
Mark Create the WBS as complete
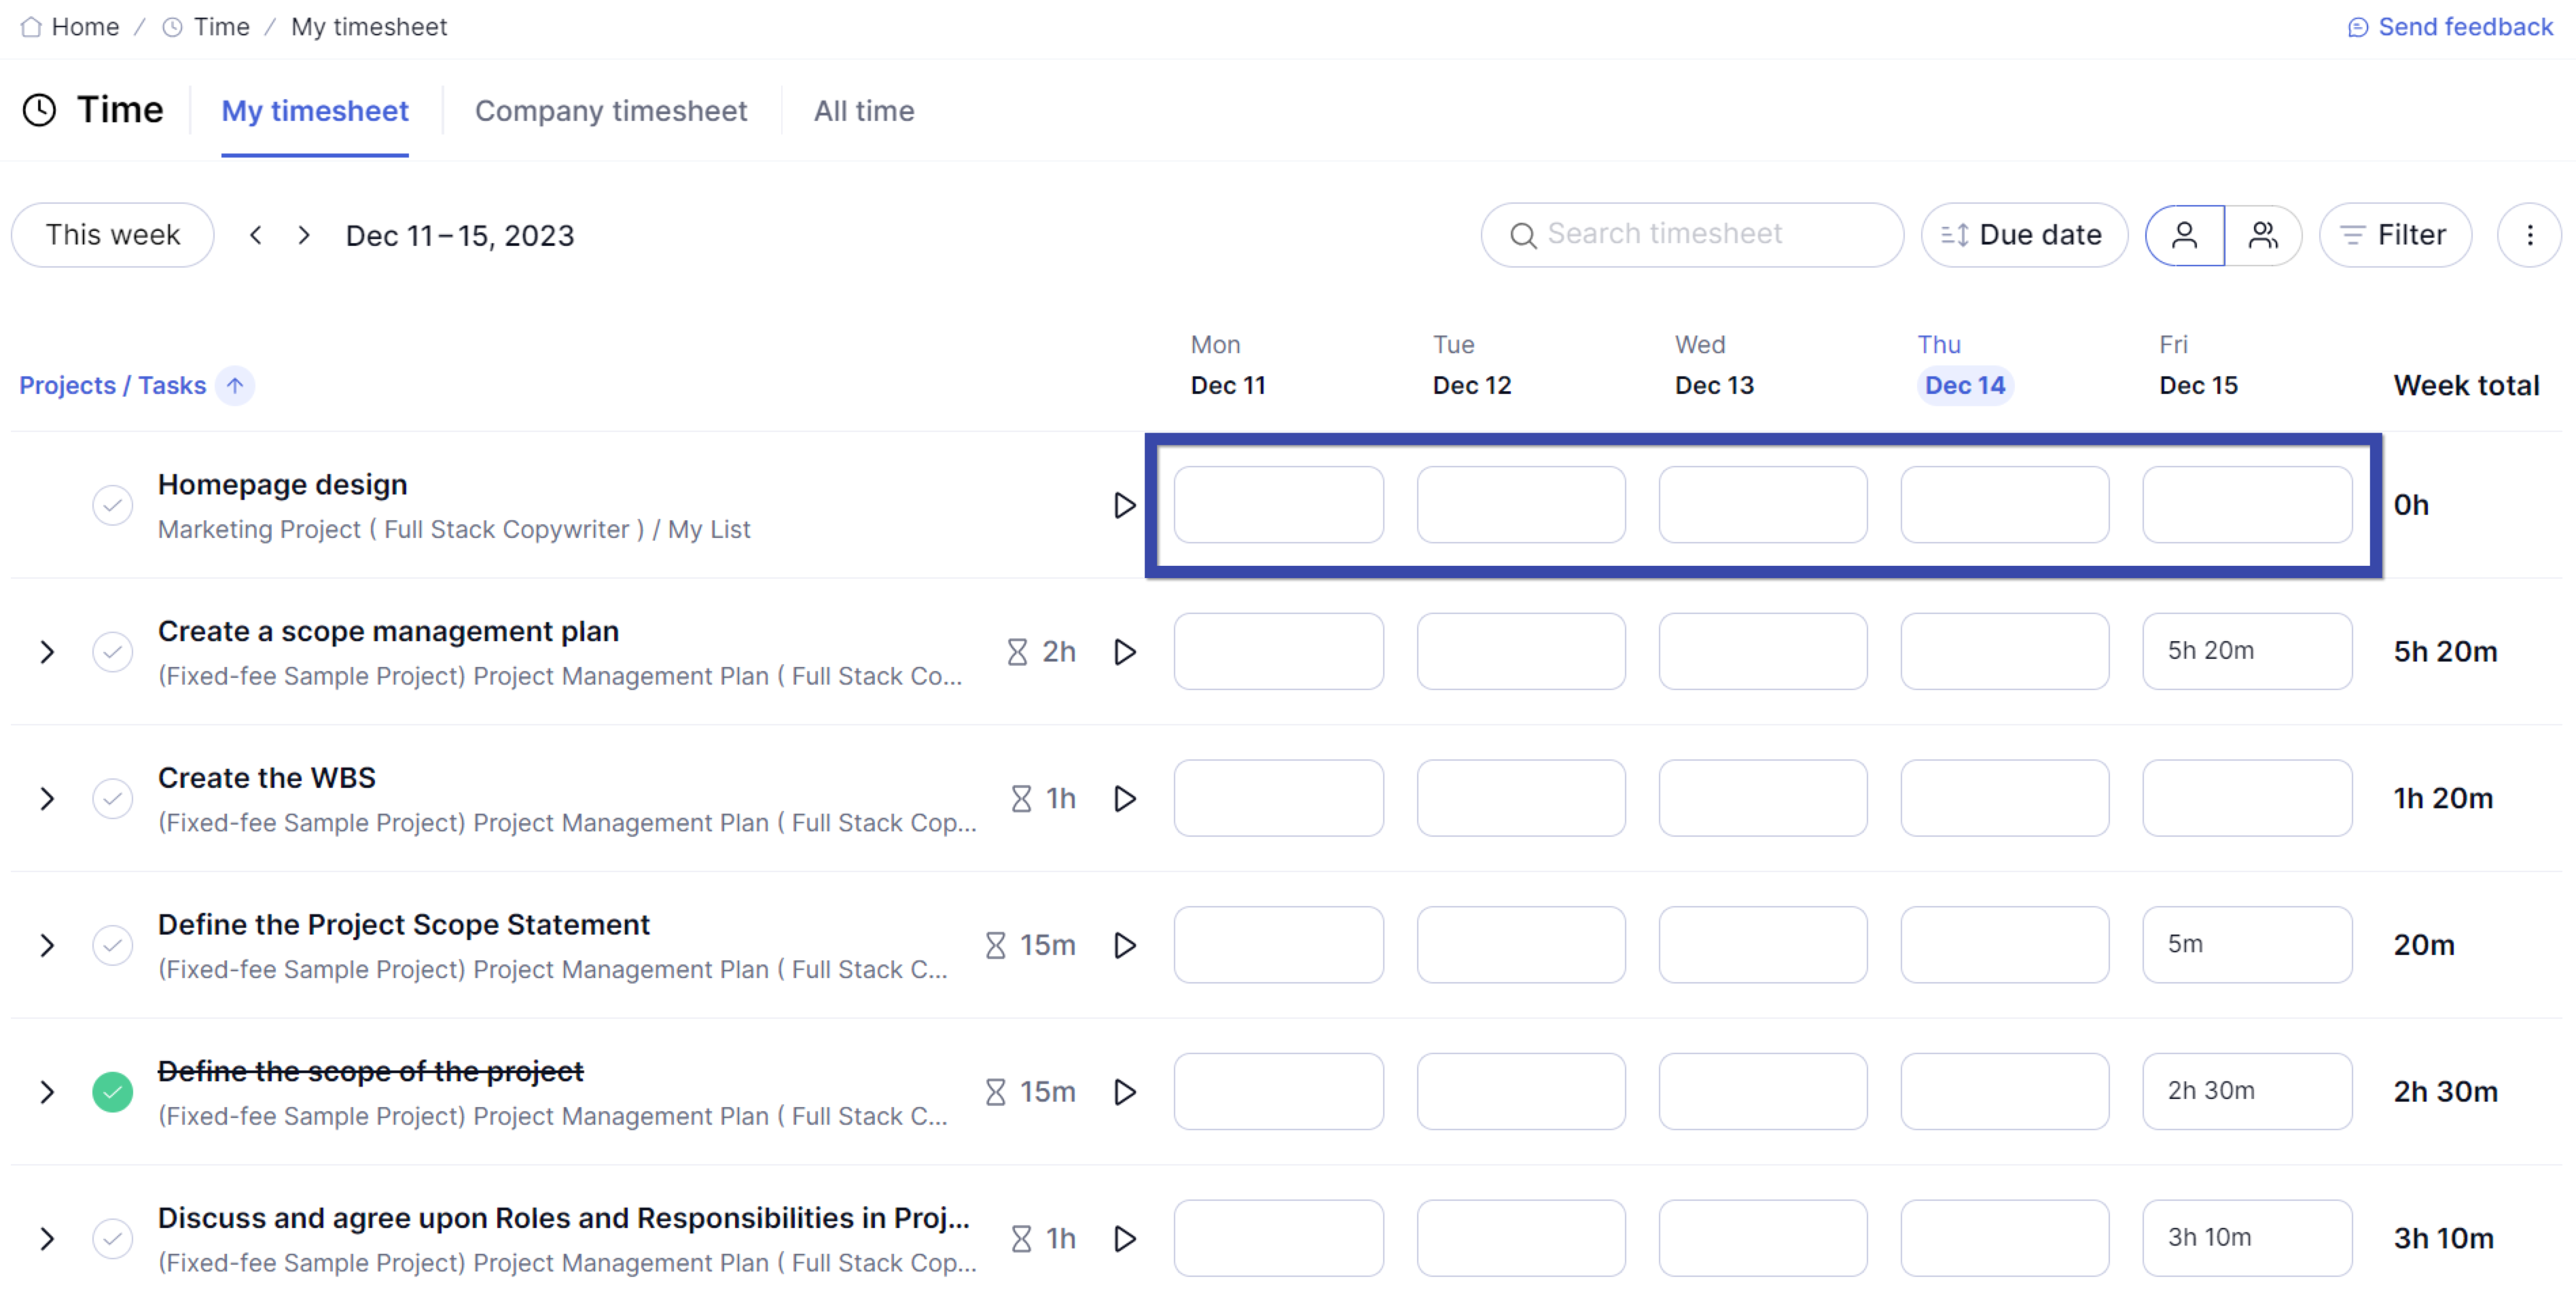pos(113,798)
